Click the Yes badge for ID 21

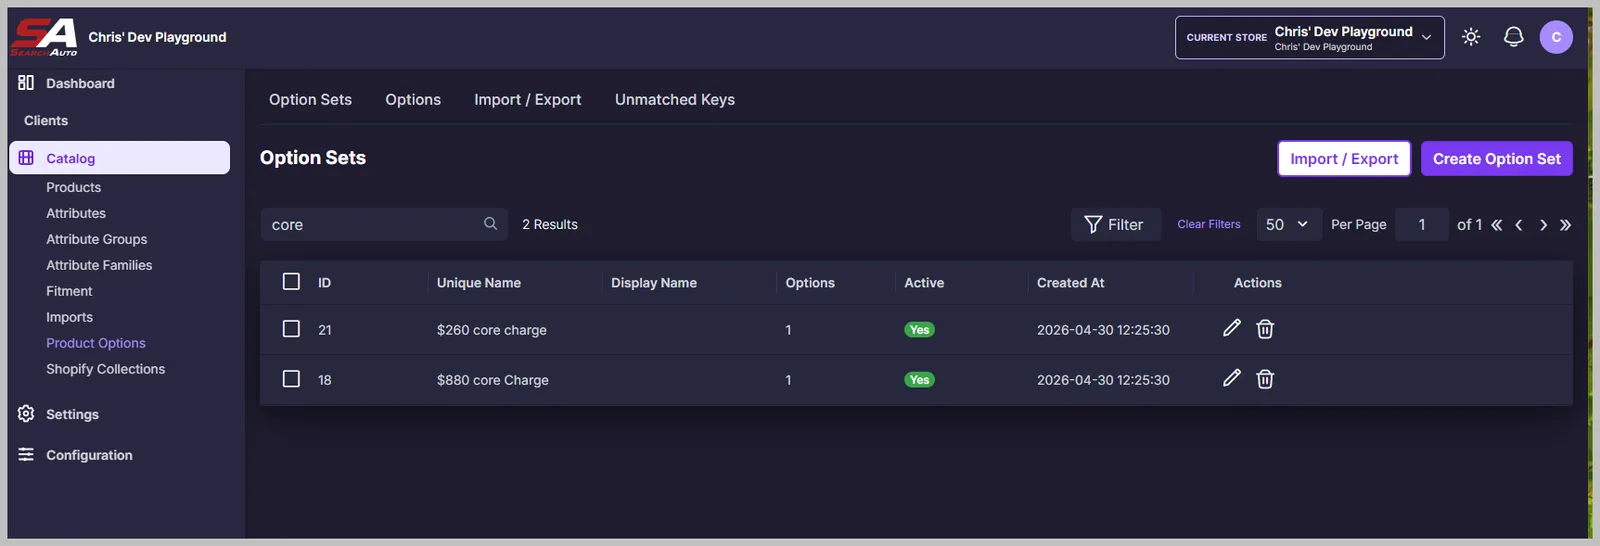coord(919,330)
